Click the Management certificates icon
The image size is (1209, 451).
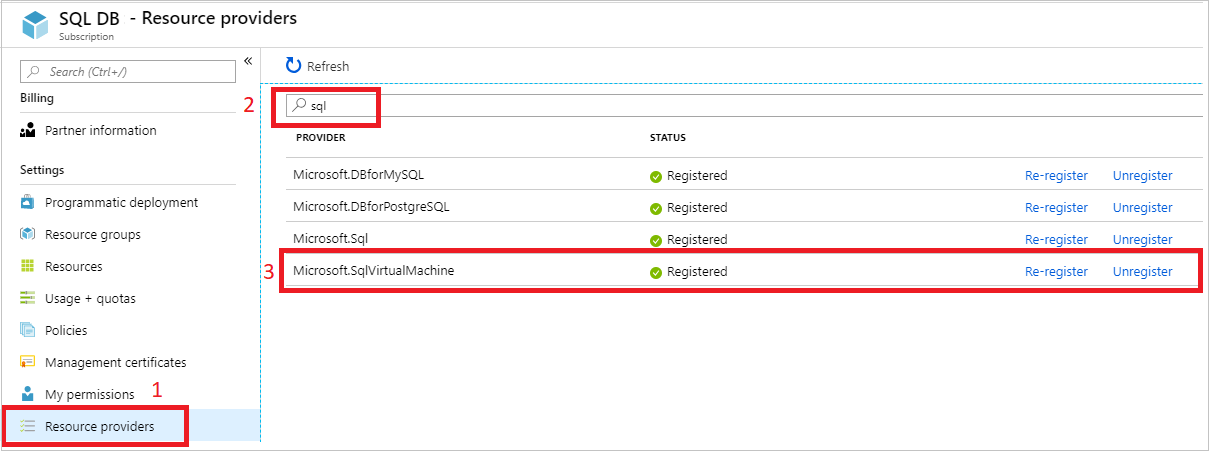(28, 363)
